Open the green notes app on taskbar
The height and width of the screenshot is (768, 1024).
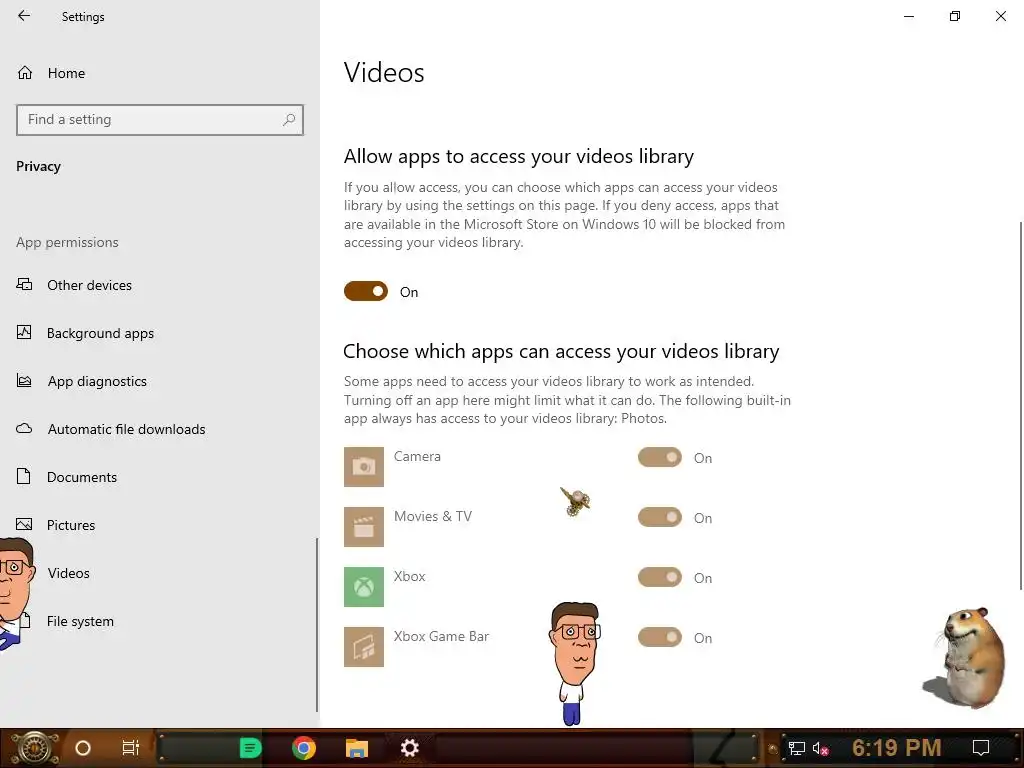tap(250, 748)
